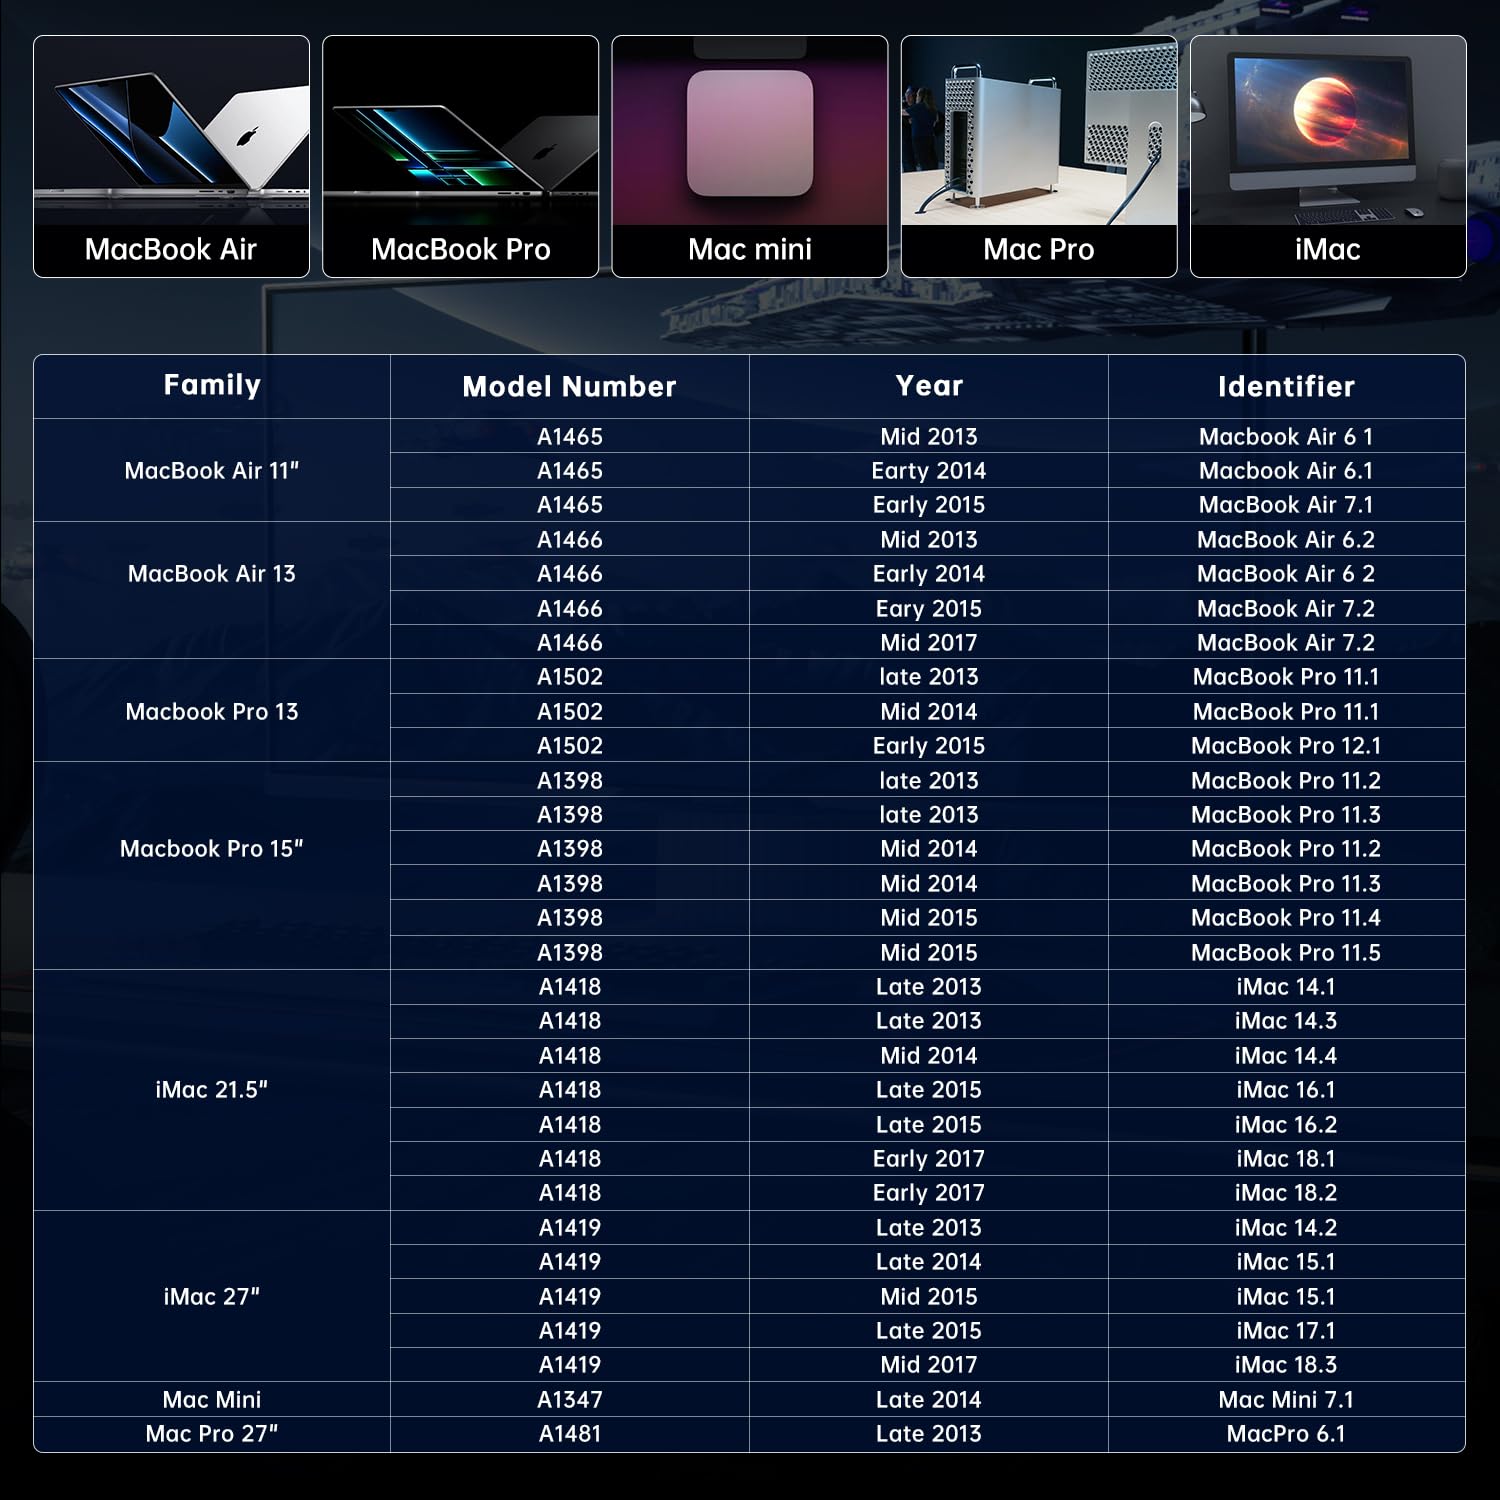
Task: Click the "Mac Mini" family cell
Action: (x=212, y=1399)
